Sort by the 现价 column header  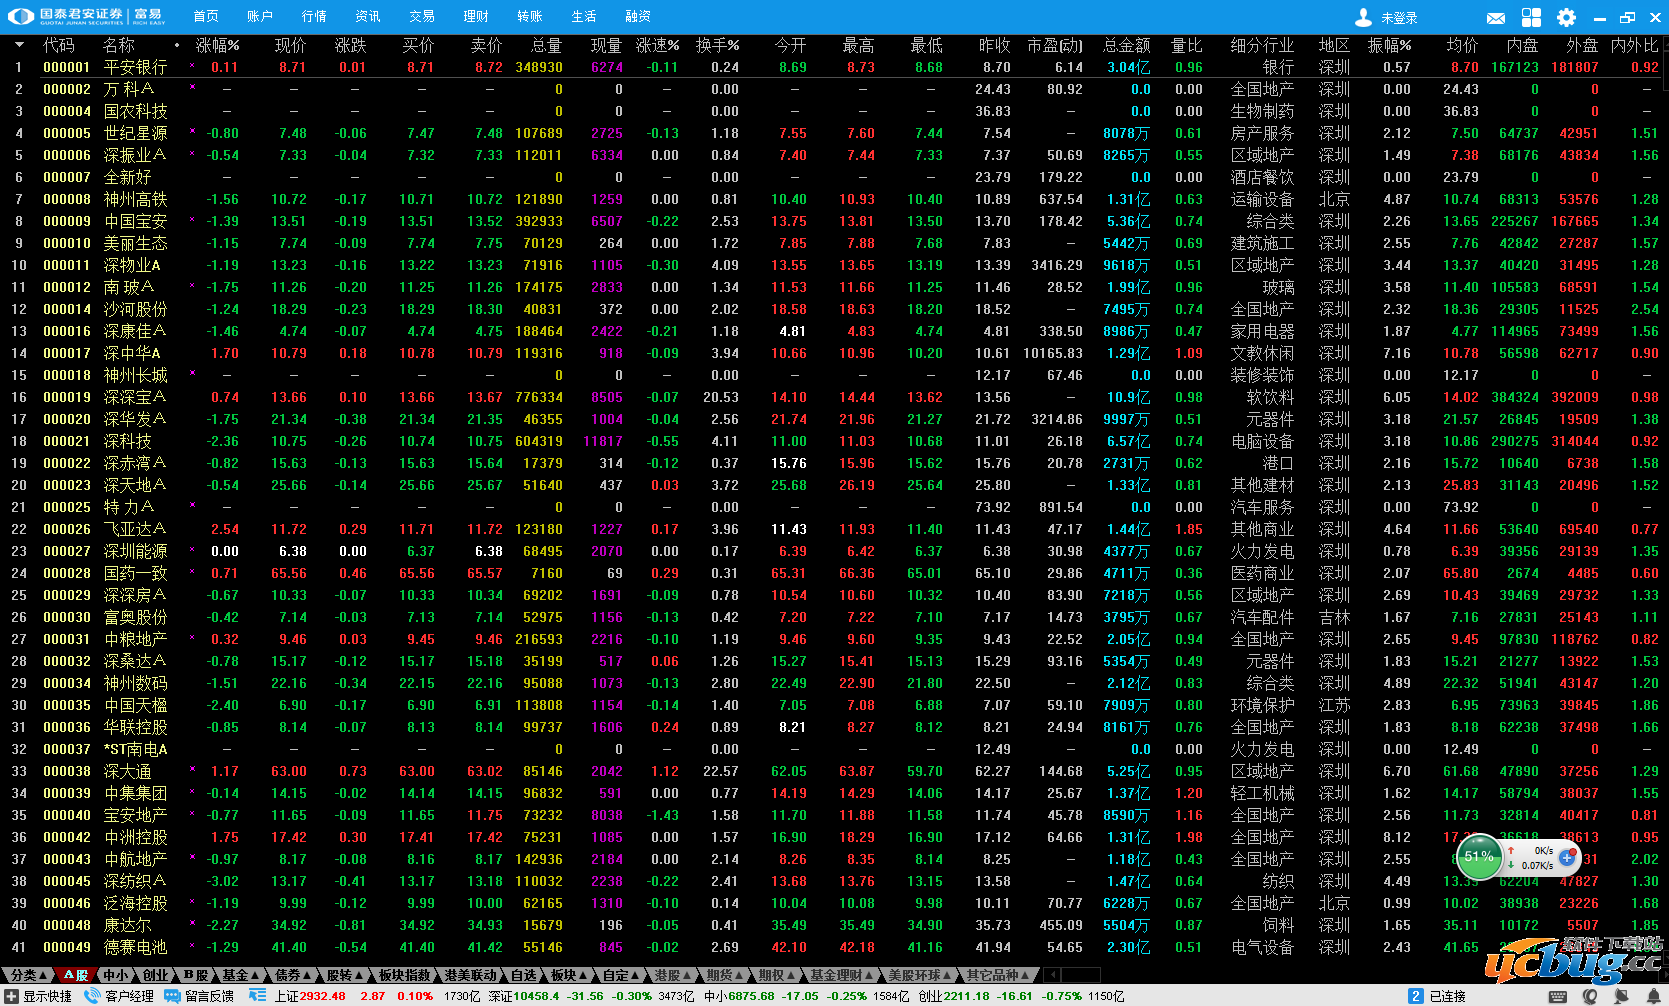[x=290, y=45]
